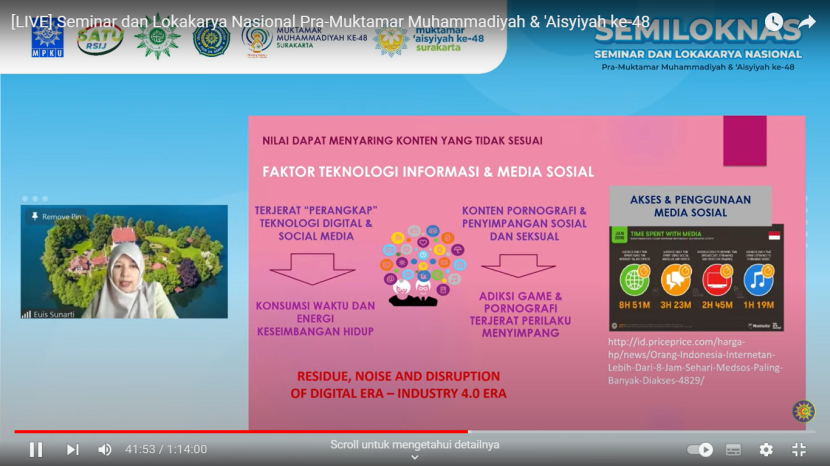Screen dimensions: 830x466
Task: Mute the video volume
Action: pos(105,450)
